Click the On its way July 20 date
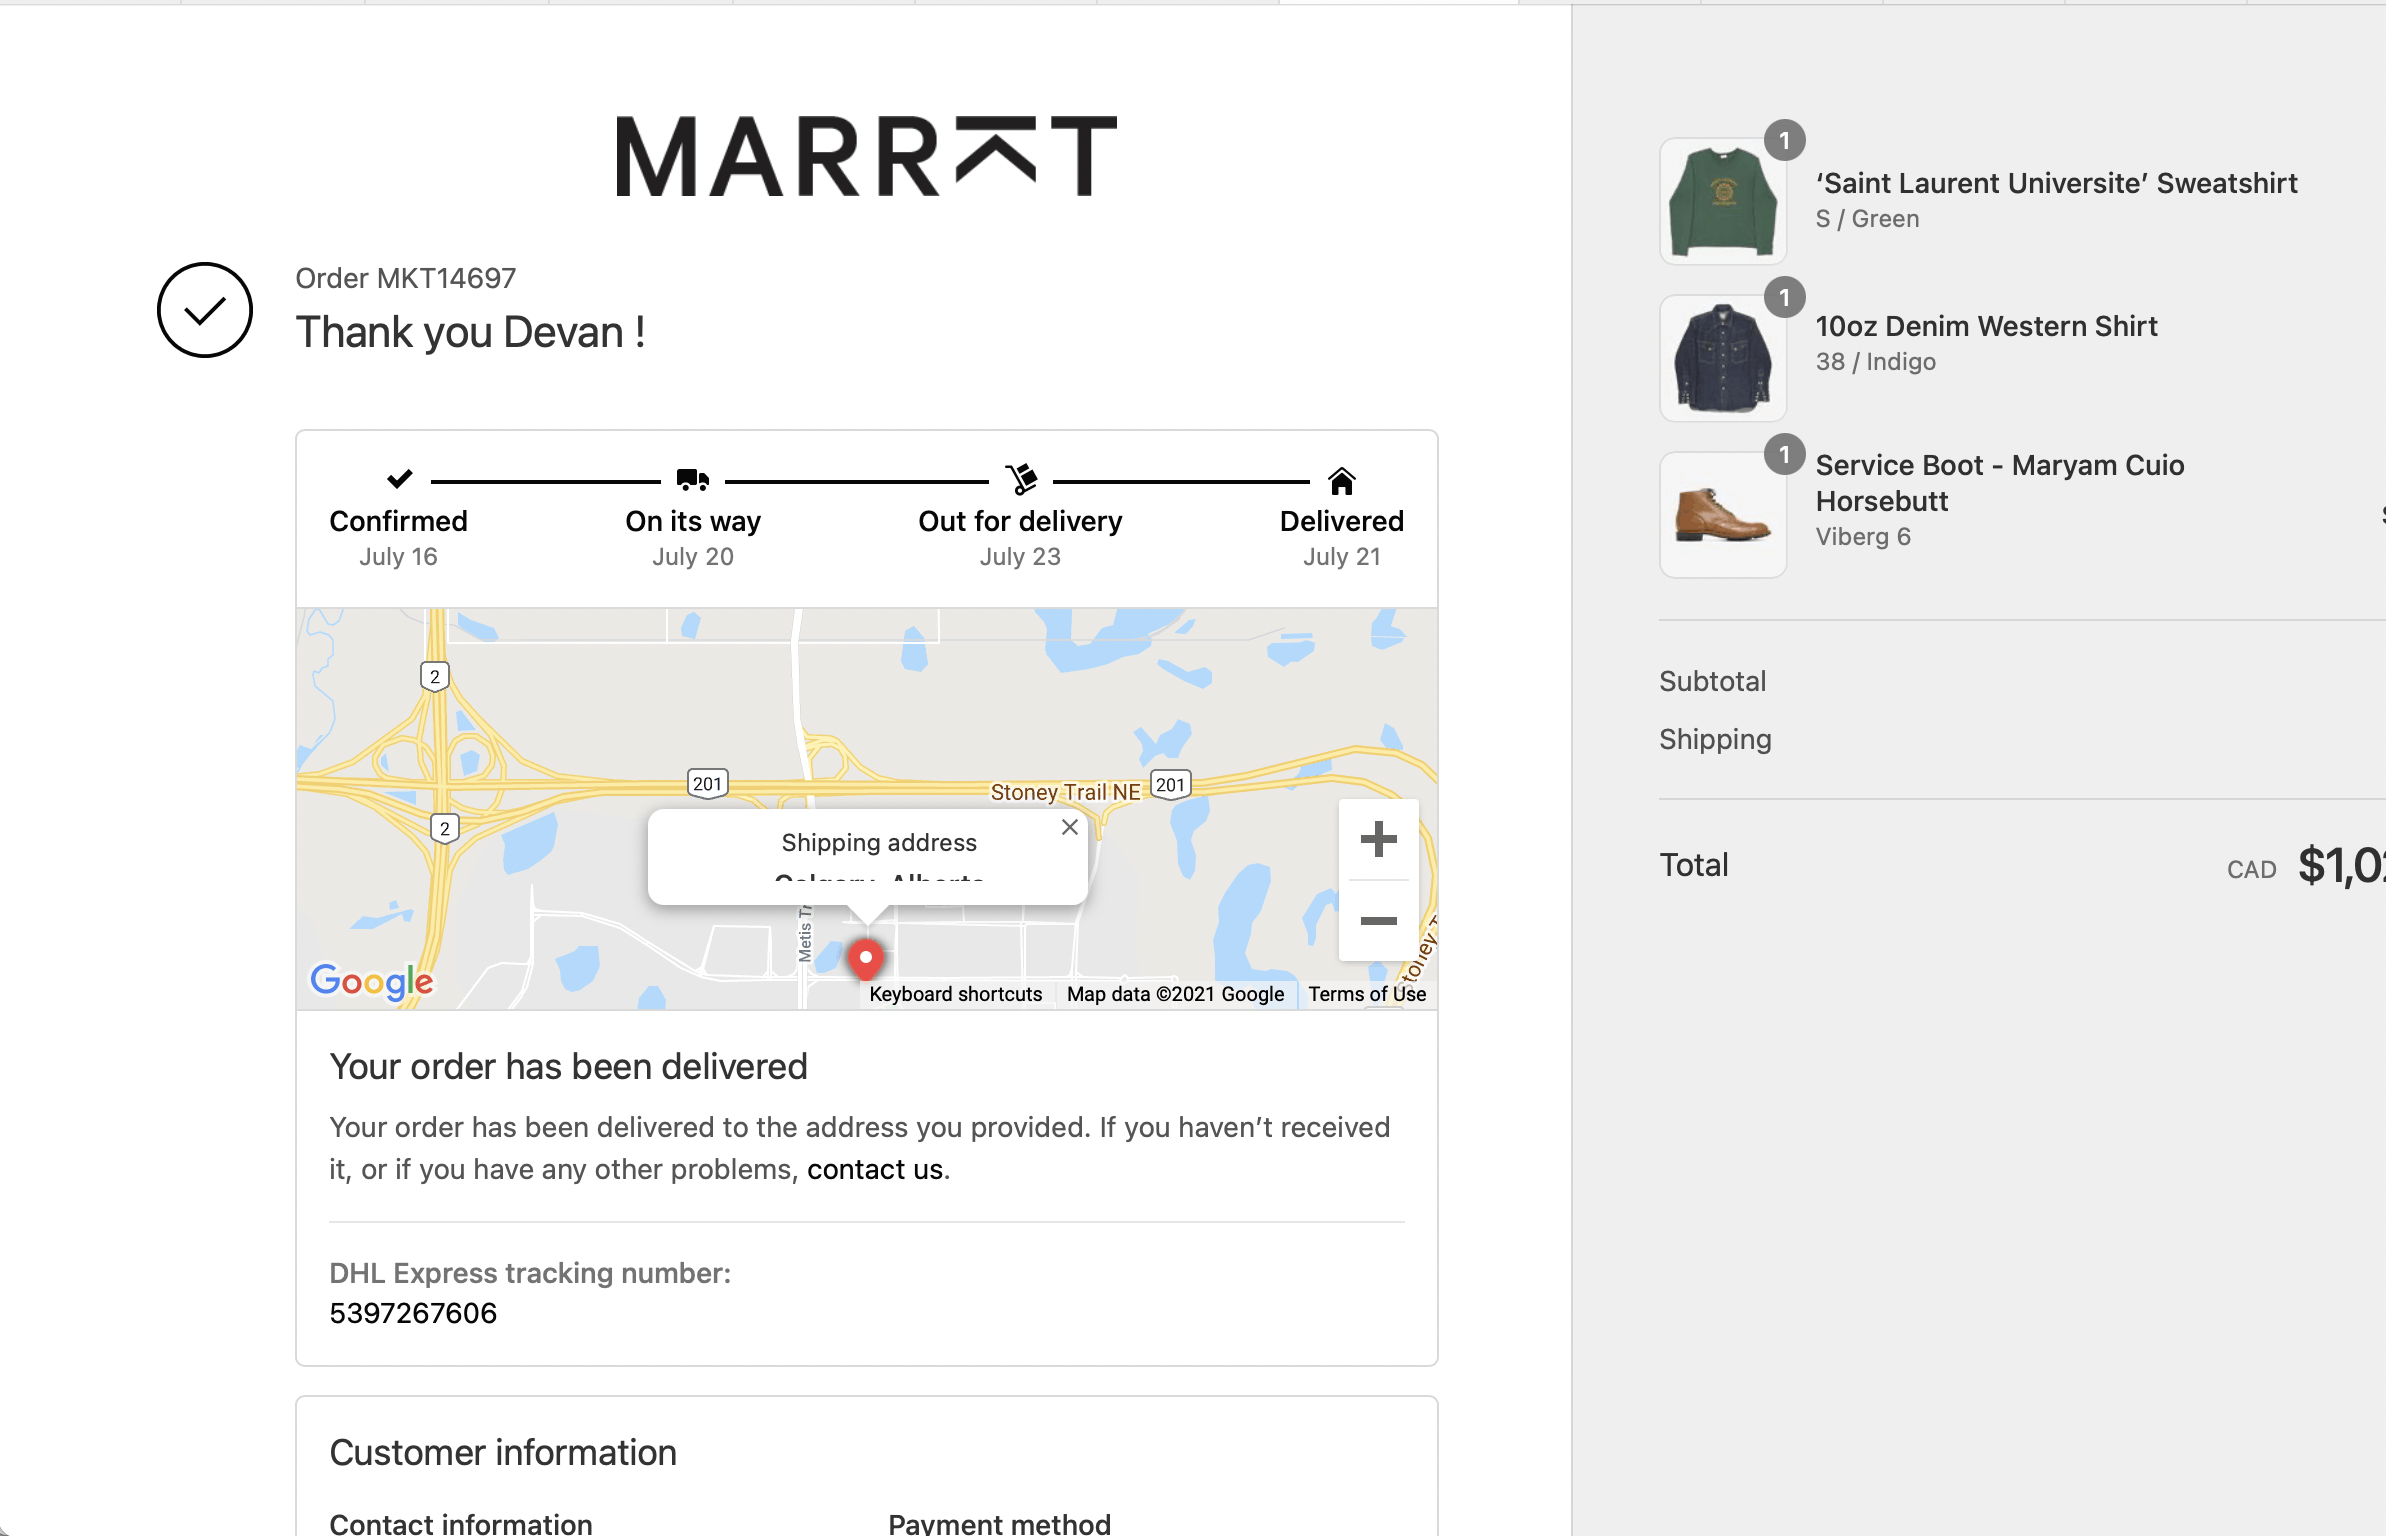This screenshot has height=1536, width=2386. tap(693, 557)
